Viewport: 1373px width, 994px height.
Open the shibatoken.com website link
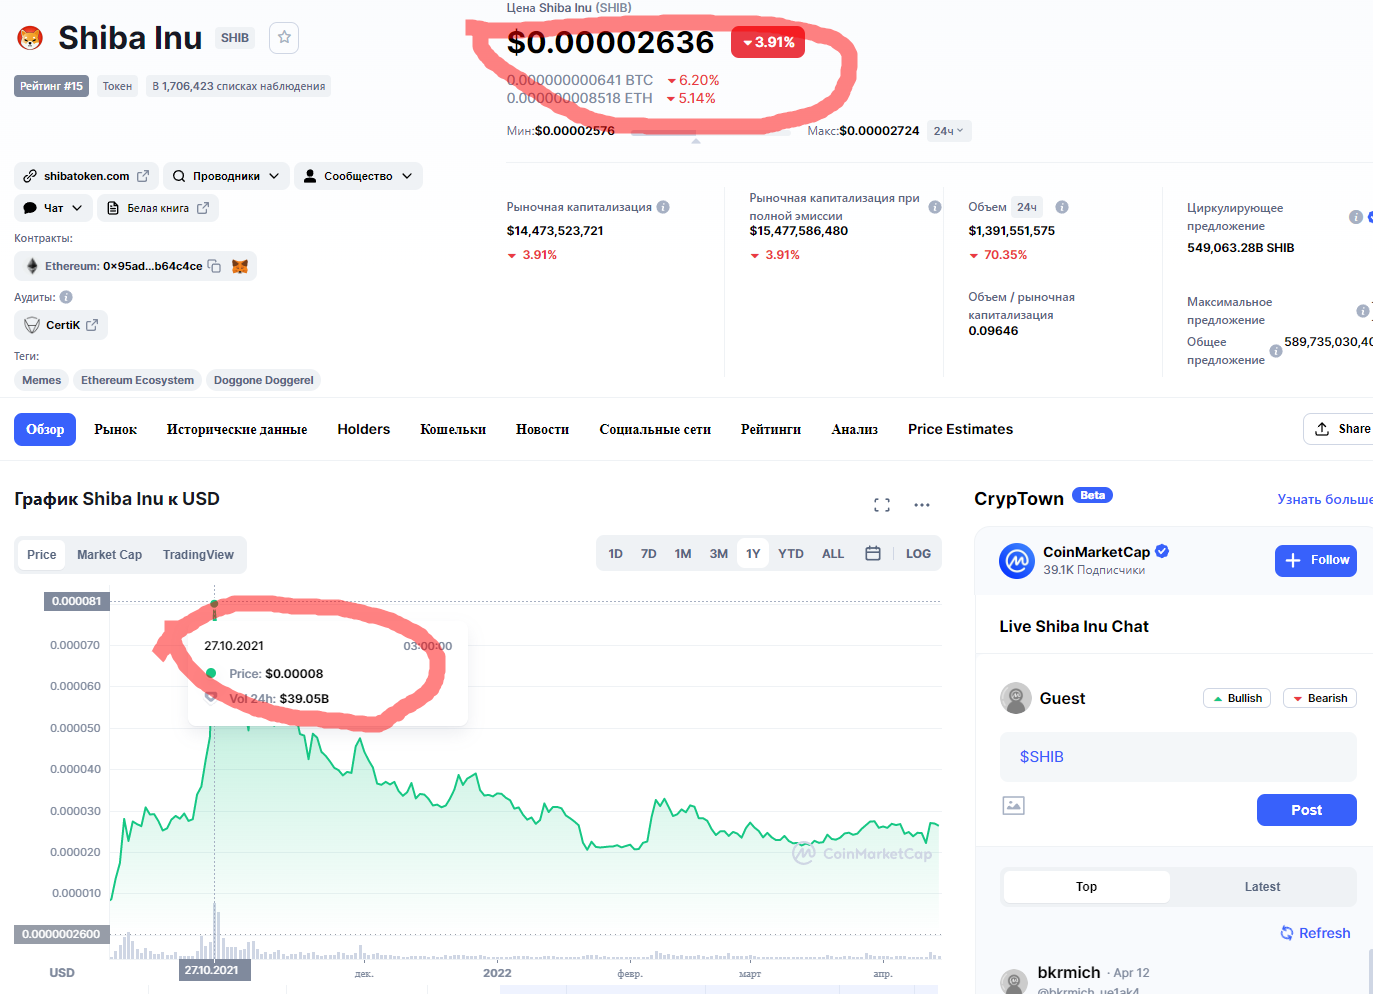[x=86, y=176]
